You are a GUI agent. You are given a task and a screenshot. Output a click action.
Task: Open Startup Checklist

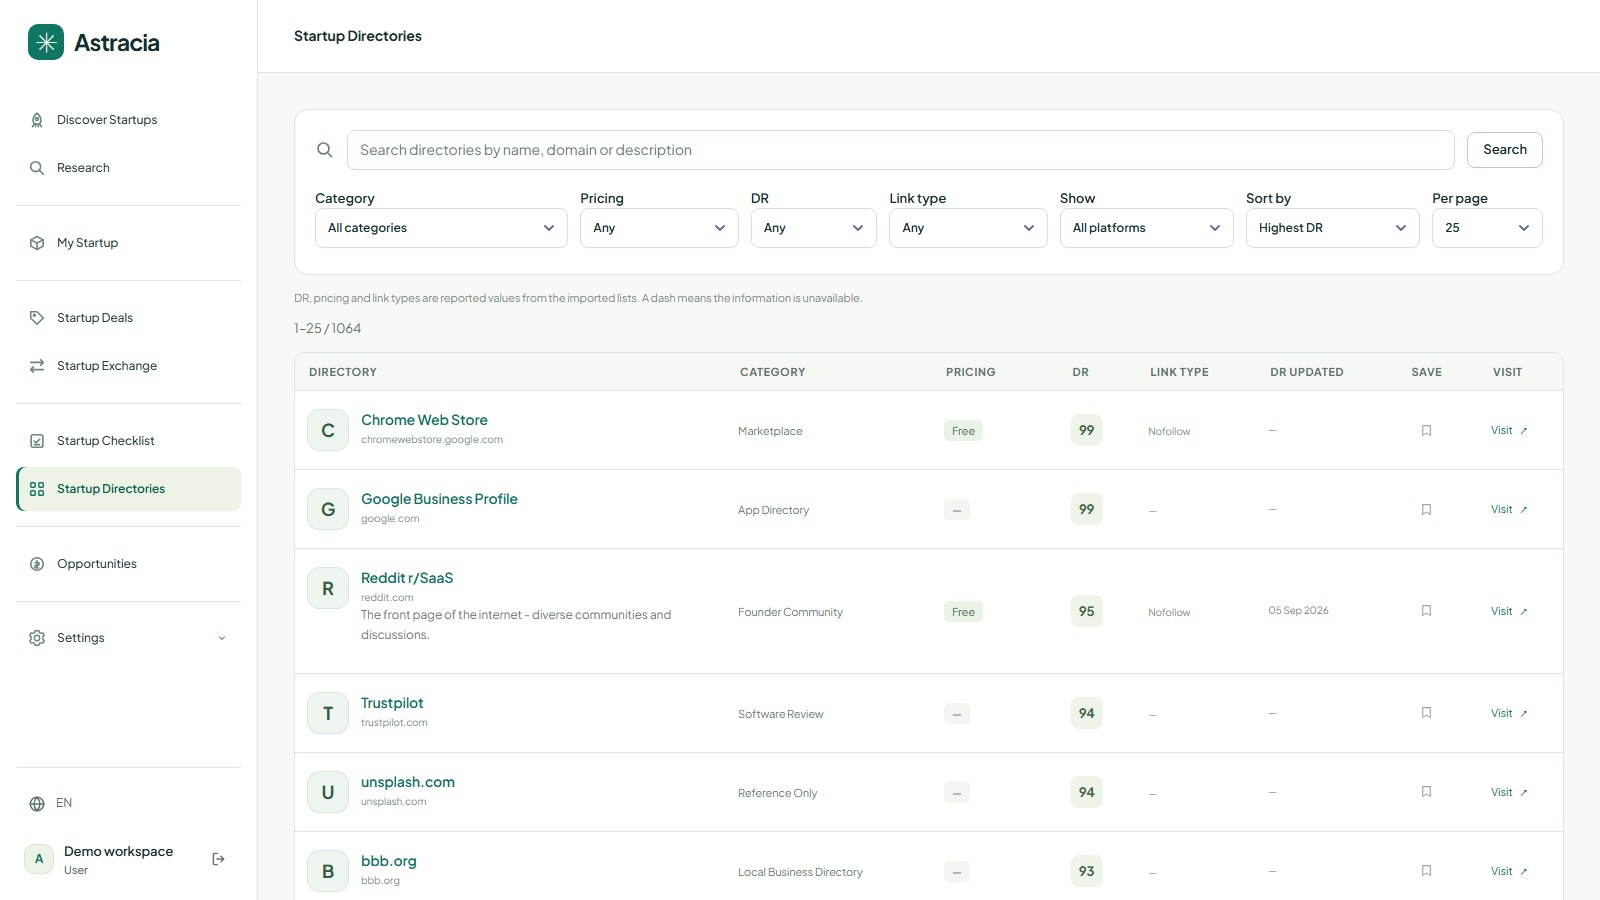tap(129, 441)
